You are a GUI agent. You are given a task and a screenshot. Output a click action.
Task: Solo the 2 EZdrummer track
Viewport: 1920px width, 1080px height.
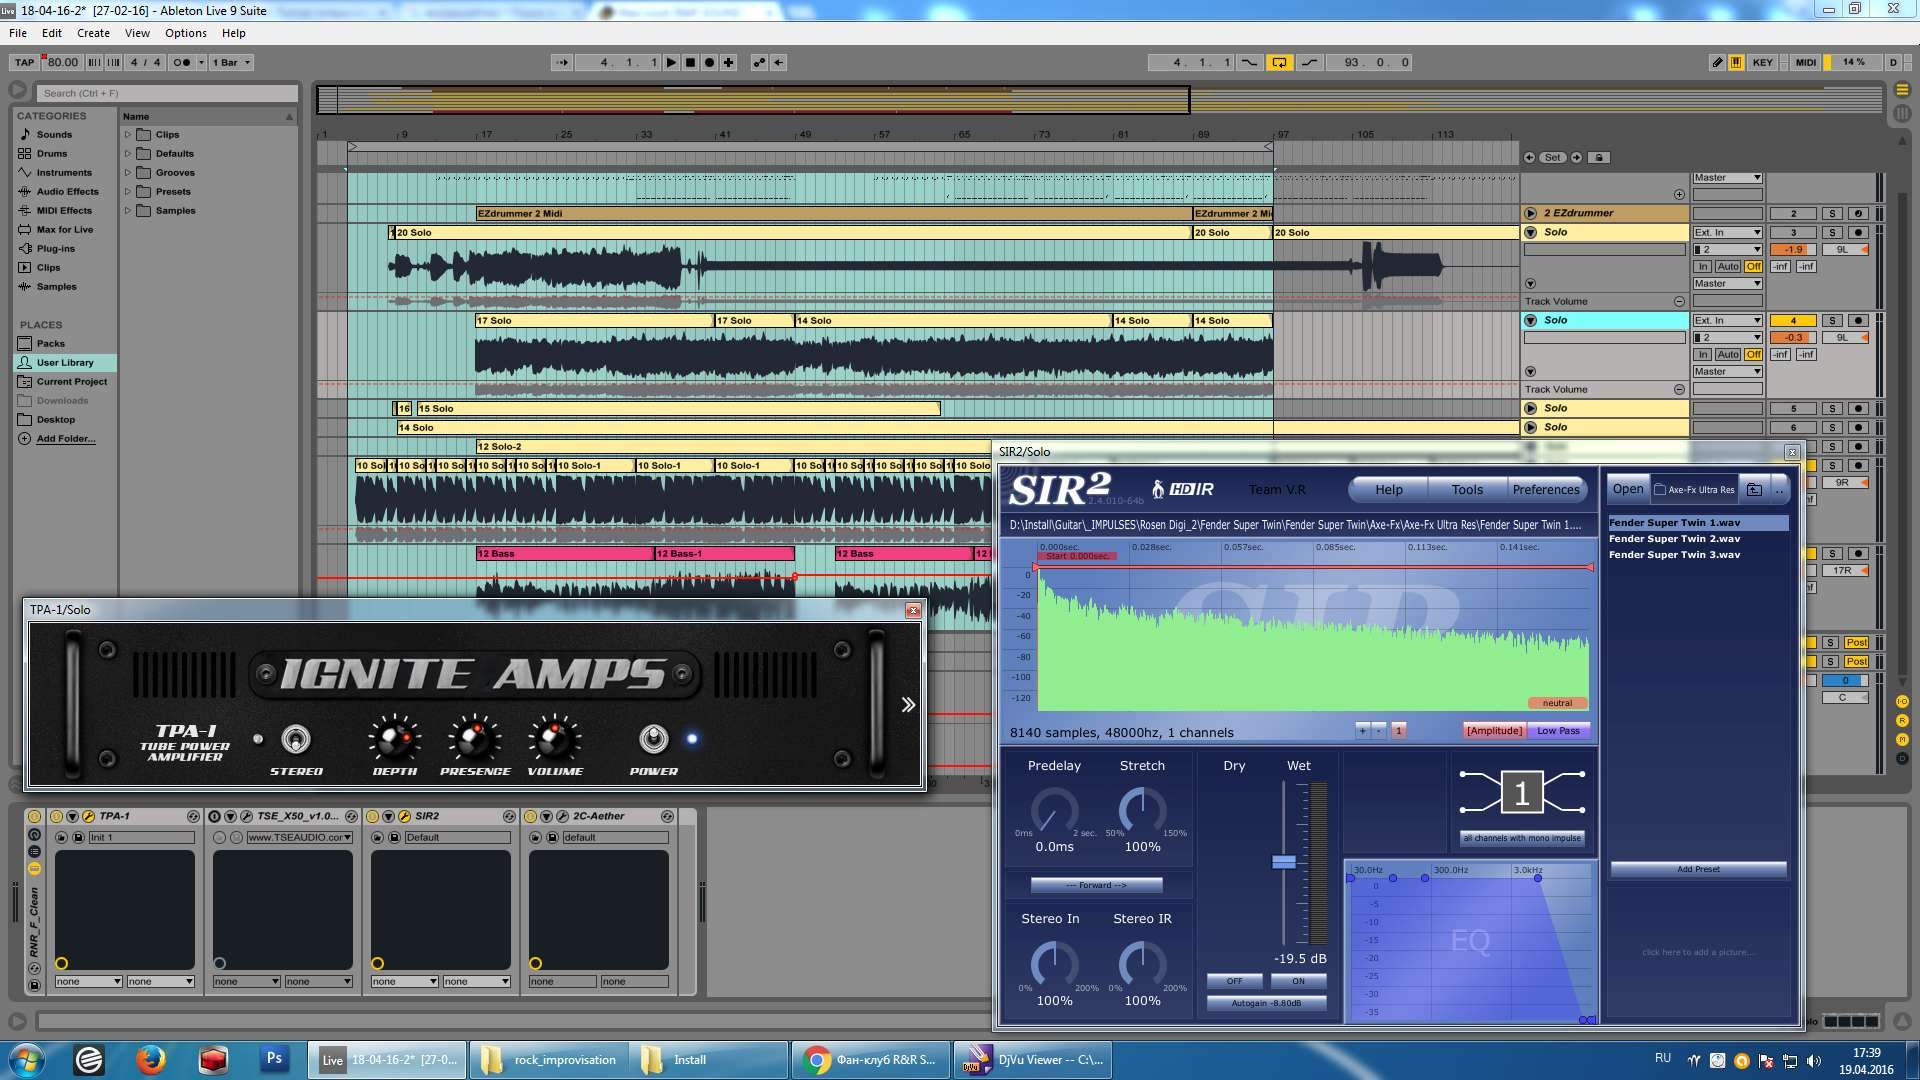[1832, 213]
